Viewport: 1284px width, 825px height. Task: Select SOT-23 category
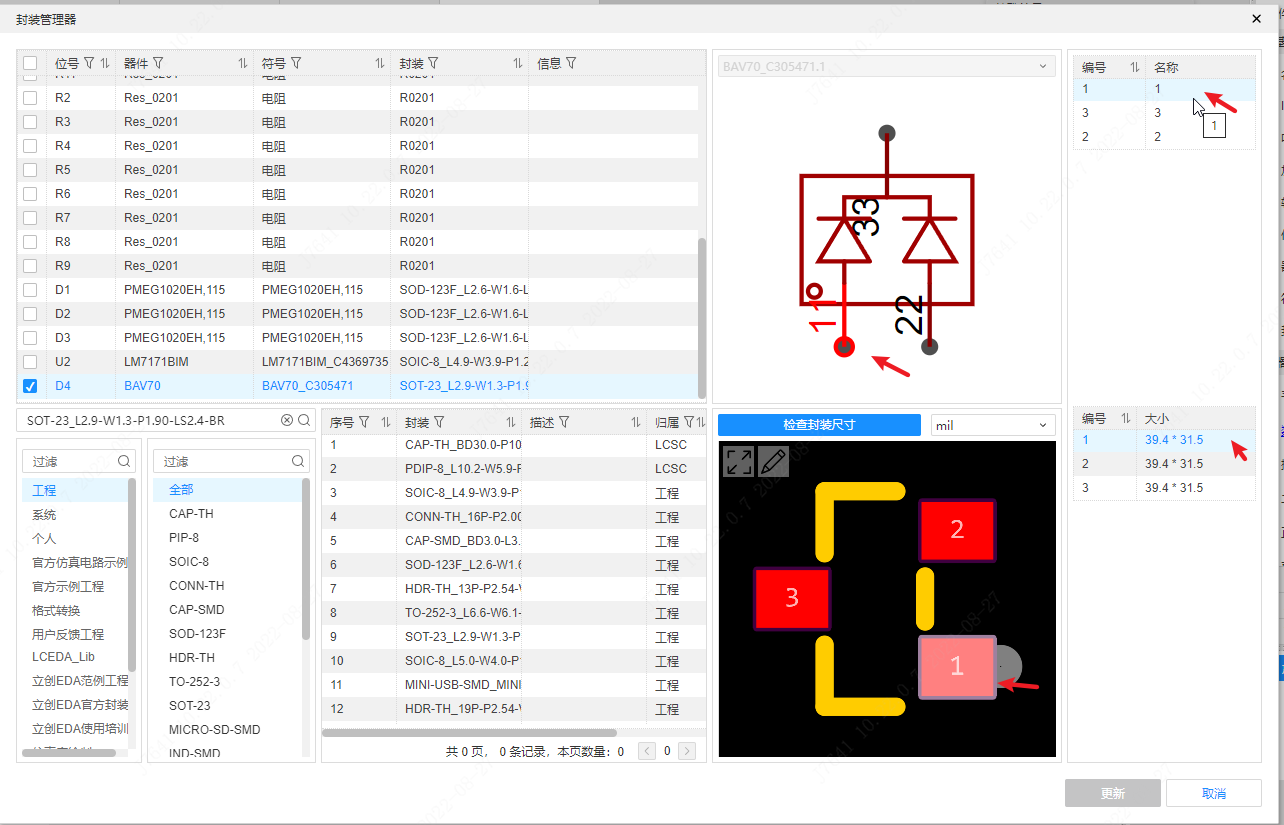pos(190,706)
